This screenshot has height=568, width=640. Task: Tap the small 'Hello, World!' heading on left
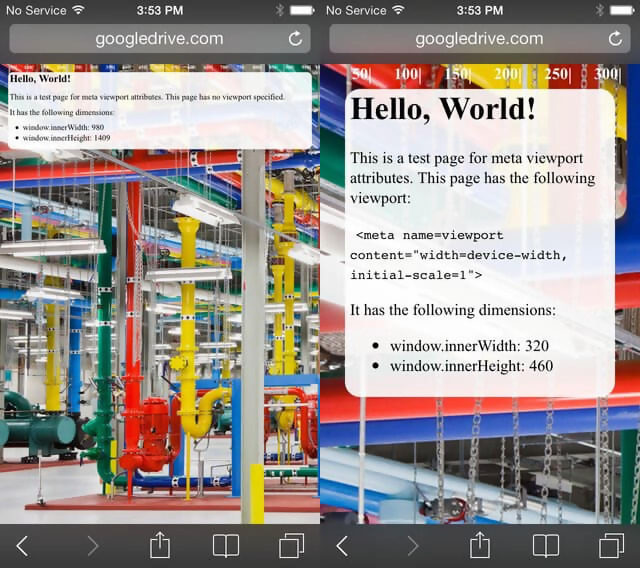(40, 79)
